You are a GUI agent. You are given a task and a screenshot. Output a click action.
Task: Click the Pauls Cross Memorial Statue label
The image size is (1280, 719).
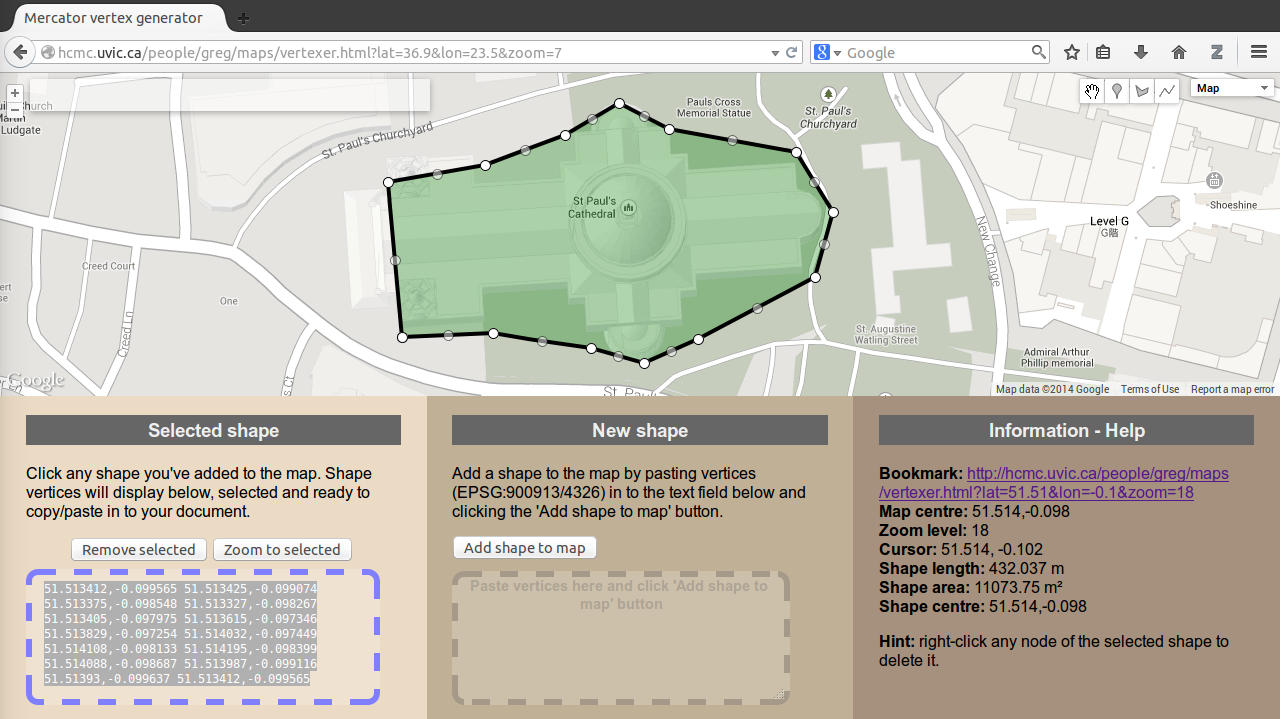(714, 107)
